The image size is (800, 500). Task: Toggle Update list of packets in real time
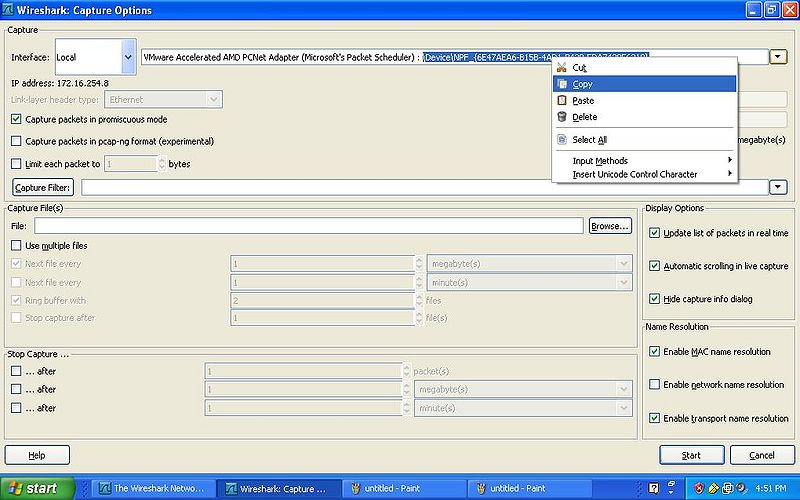coord(654,233)
